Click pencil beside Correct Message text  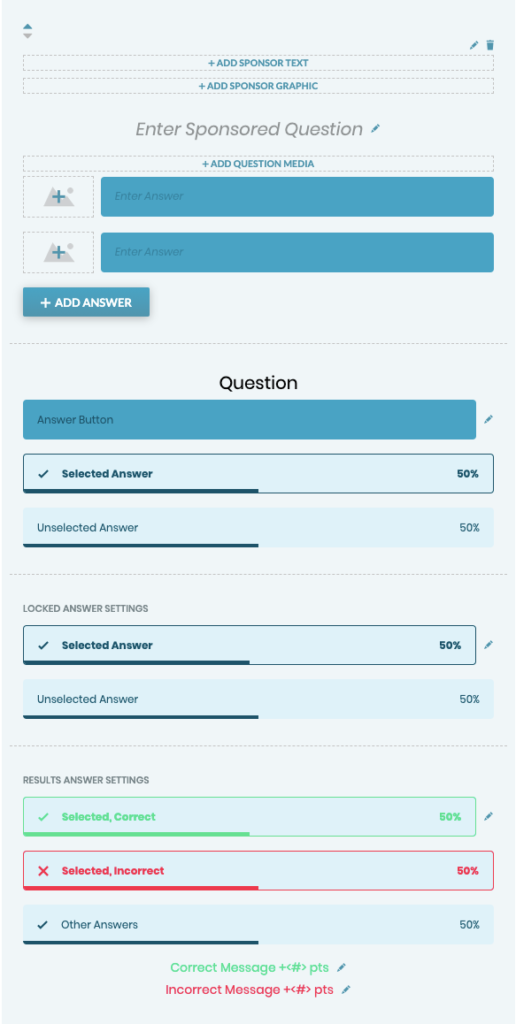click(341, 967)
